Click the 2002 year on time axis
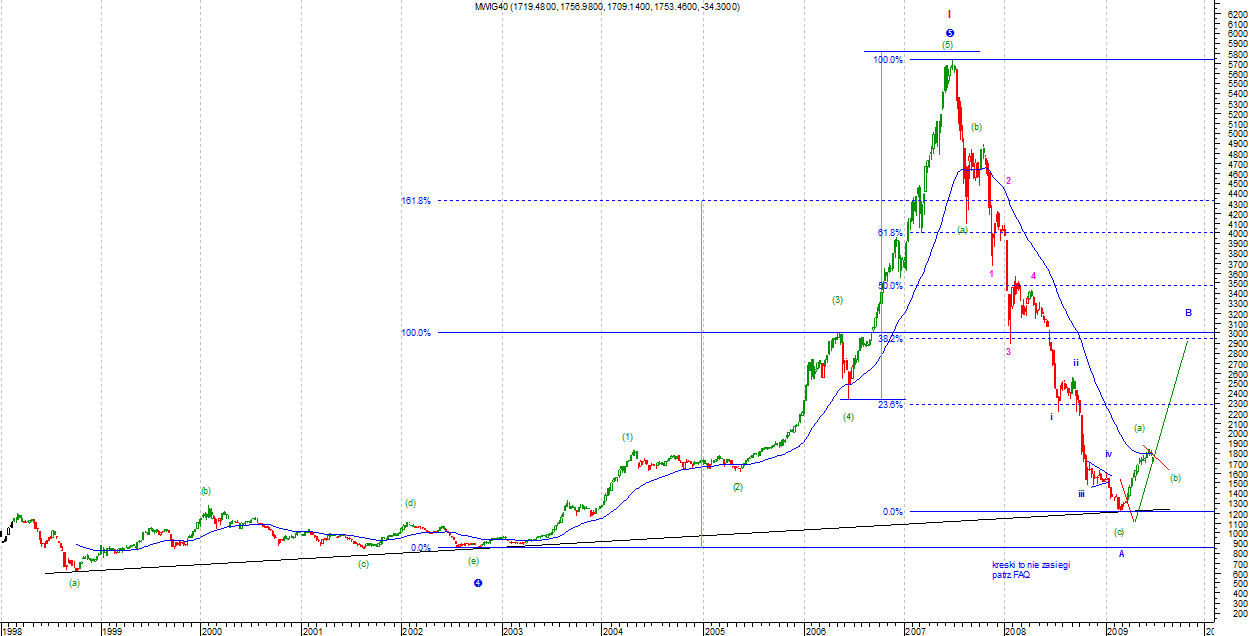This screenshot has height=636, width=1250. point(412,631)
